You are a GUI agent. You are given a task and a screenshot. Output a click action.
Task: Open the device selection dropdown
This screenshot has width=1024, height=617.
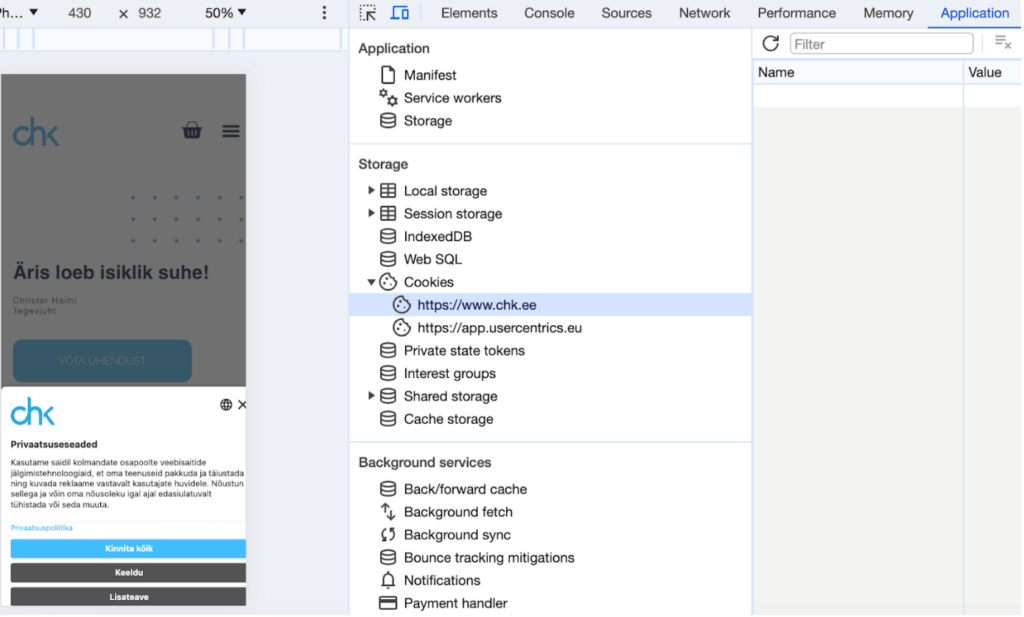point(20,13)
